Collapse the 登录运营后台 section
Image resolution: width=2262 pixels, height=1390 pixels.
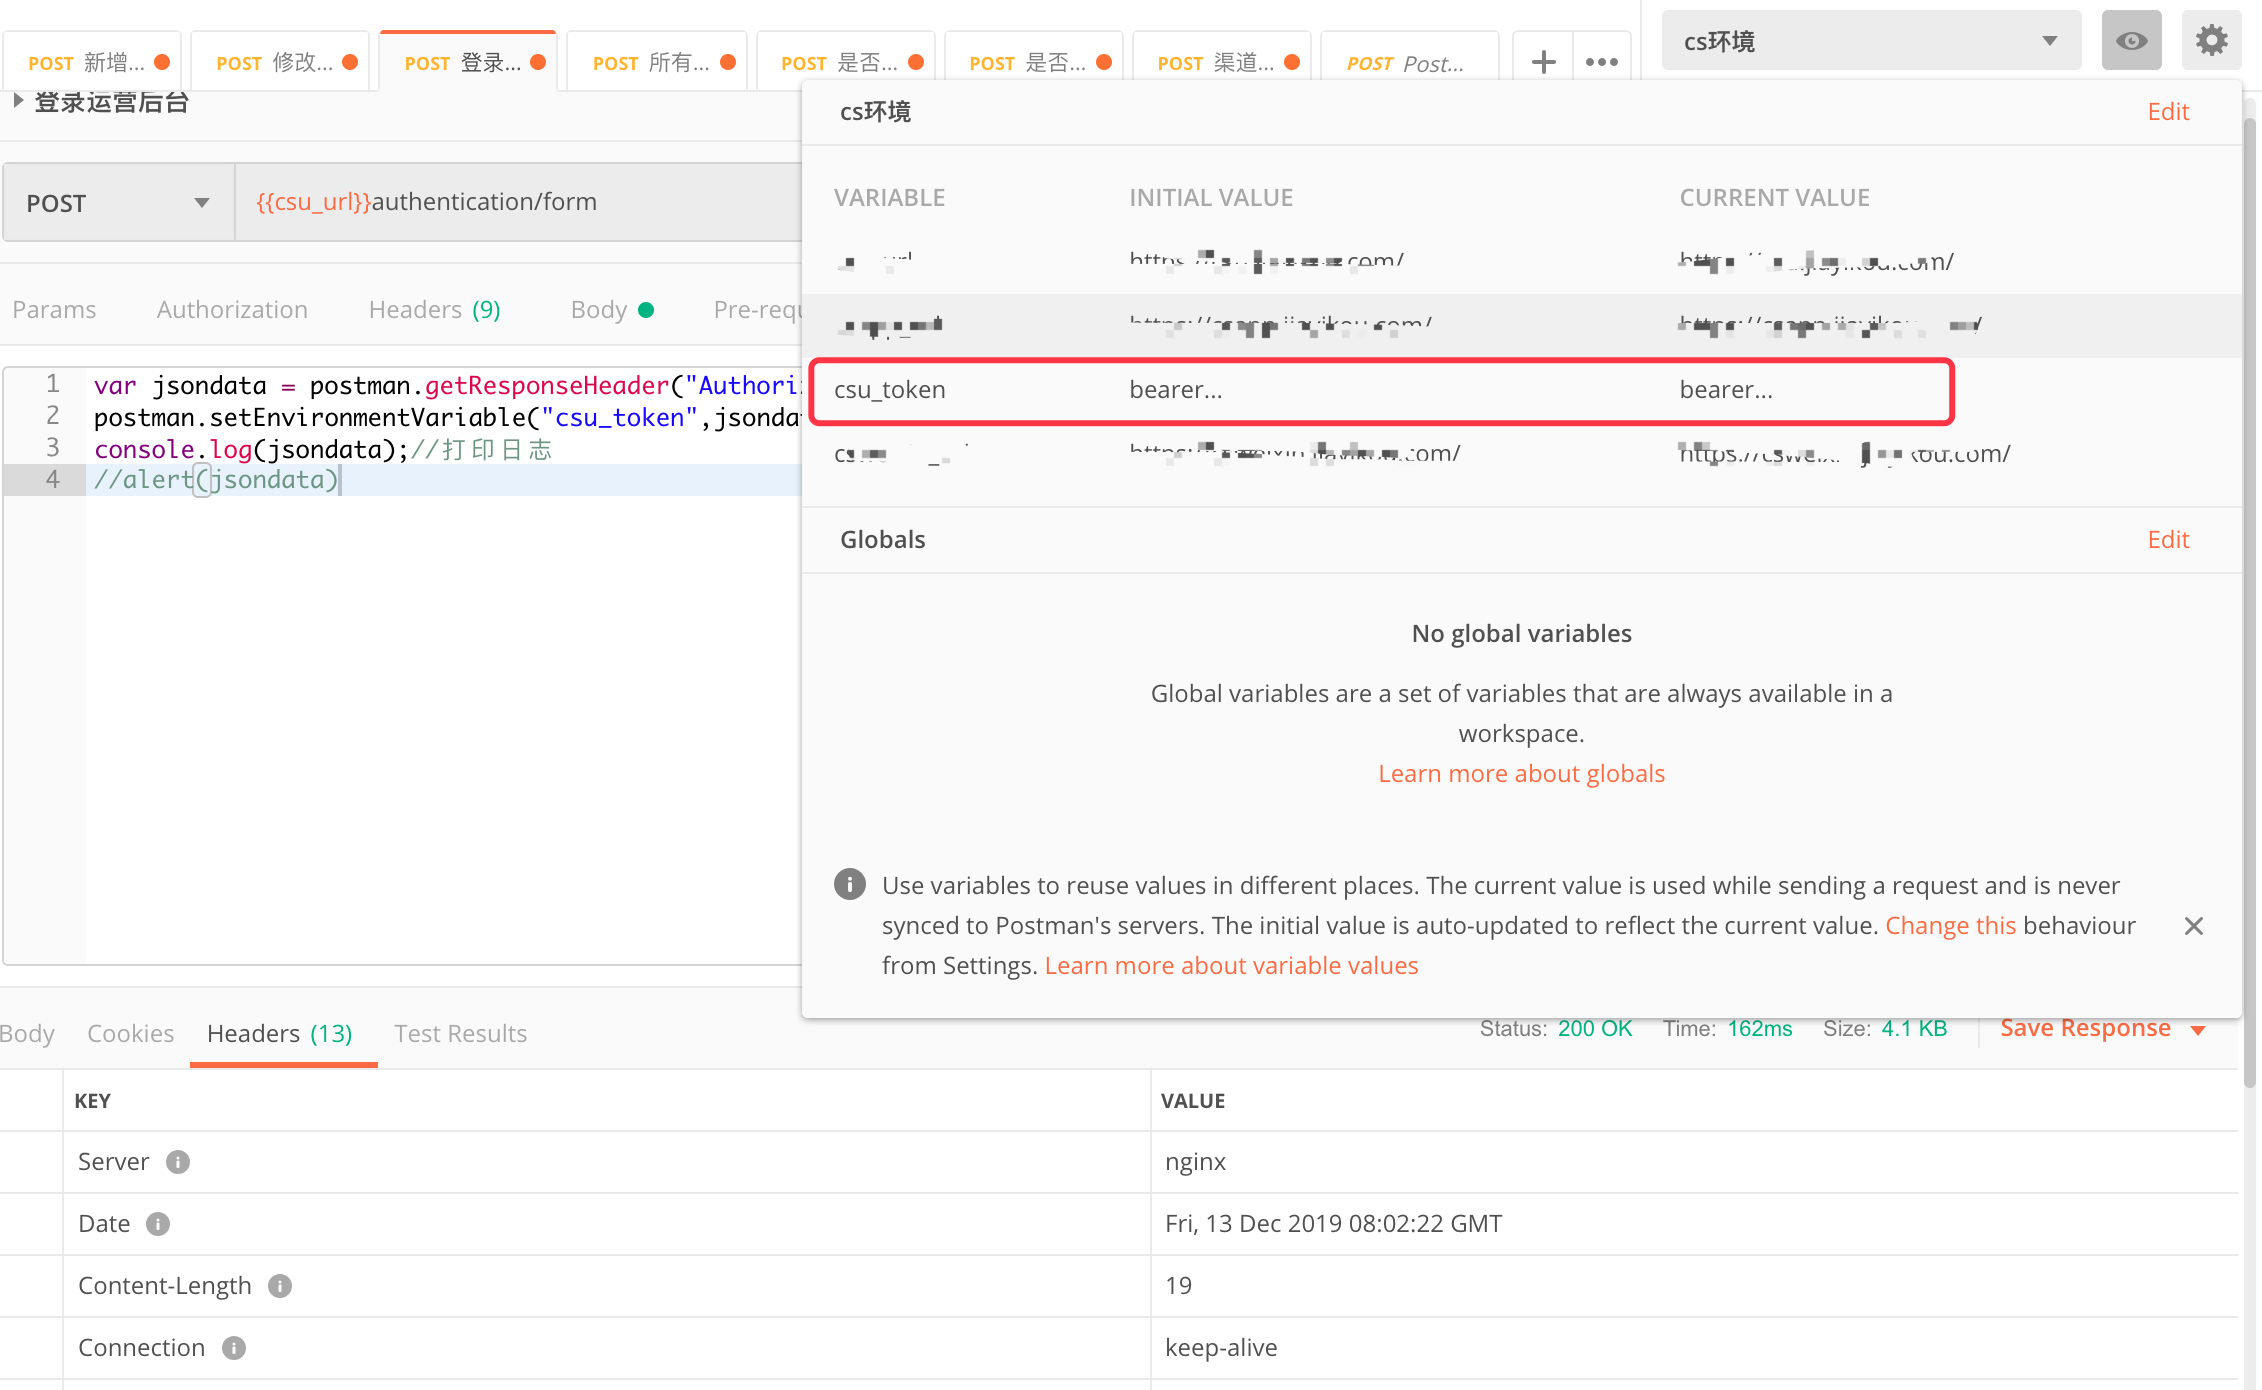(17, 99)
